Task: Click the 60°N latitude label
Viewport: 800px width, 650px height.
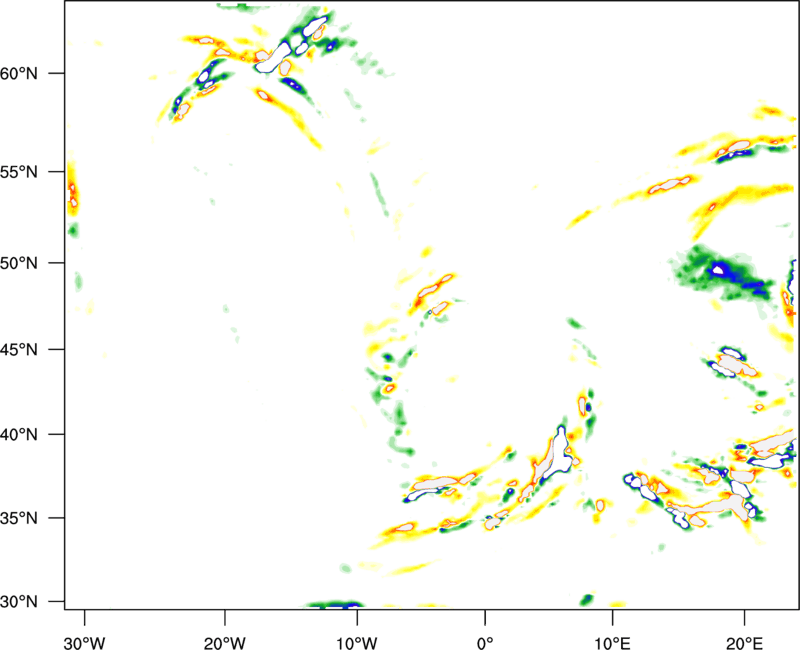Action: [19, 73]
